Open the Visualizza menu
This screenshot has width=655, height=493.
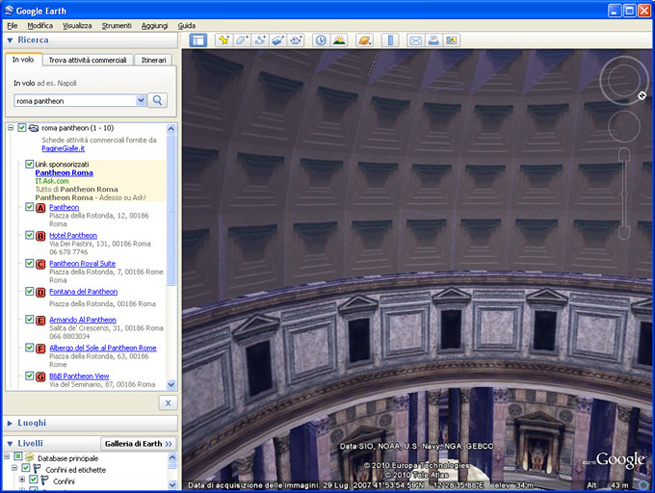click(77, 26)
